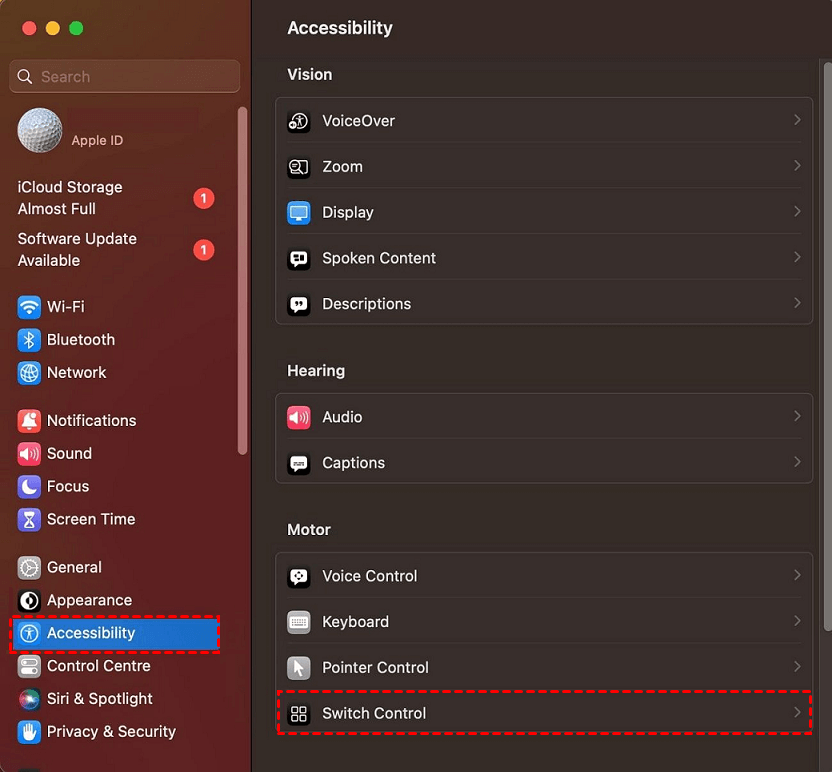Go to Privacy & Security section
Image resolution: width=832 pixels, height=772 pixels.
(x=111, y=732)
